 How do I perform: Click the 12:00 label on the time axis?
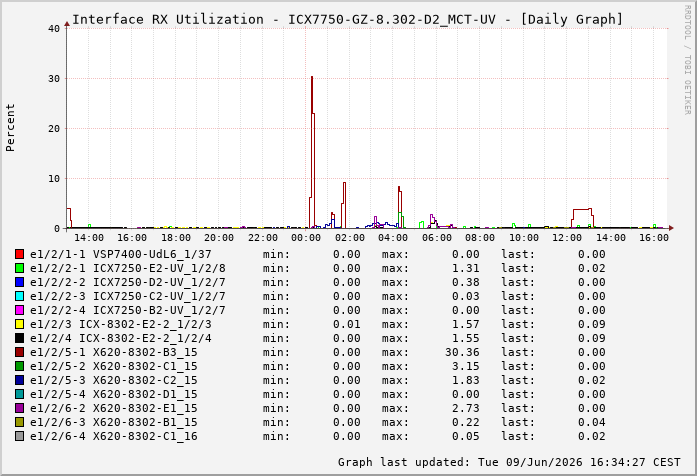567,238
